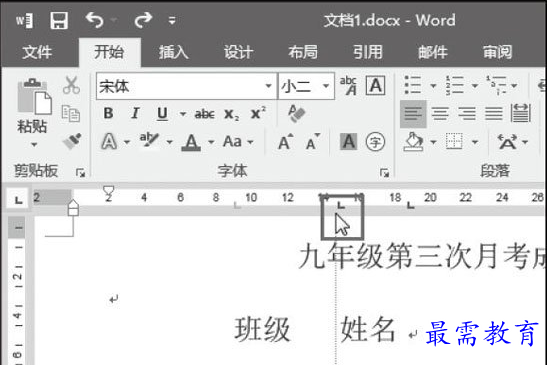Save the document with the floppy disk icon
547x365 pixels.
point(59,20)
